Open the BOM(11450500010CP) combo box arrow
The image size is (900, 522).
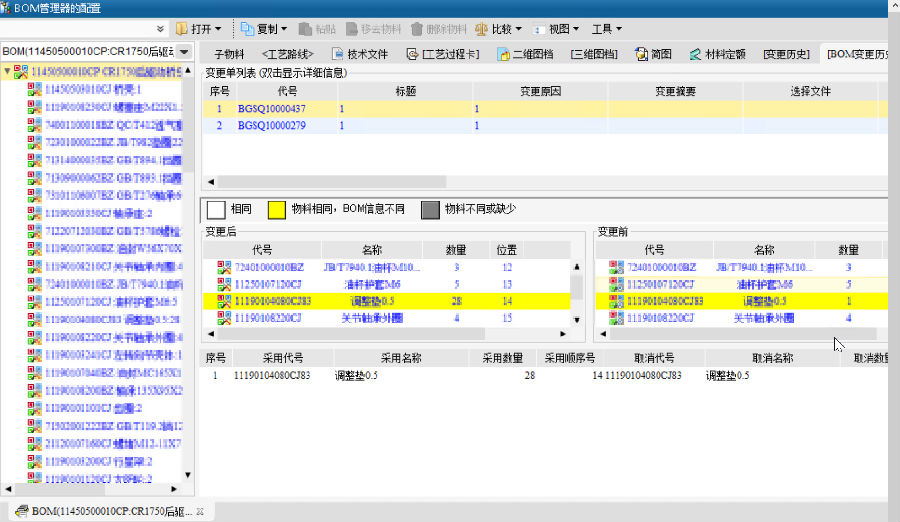click(184, 52)
